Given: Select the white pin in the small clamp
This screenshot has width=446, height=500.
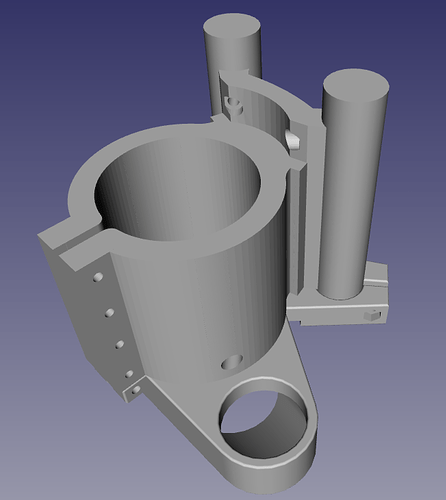Looking at the screenshot, I should click(293, 139).
